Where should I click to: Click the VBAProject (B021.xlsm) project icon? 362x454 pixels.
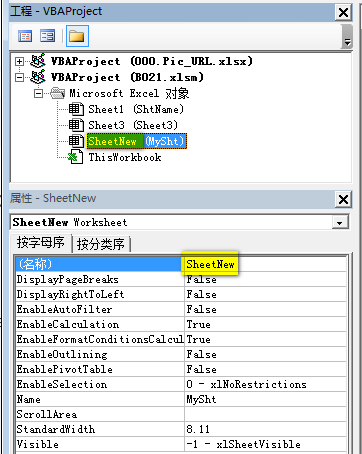click(38, 77)
